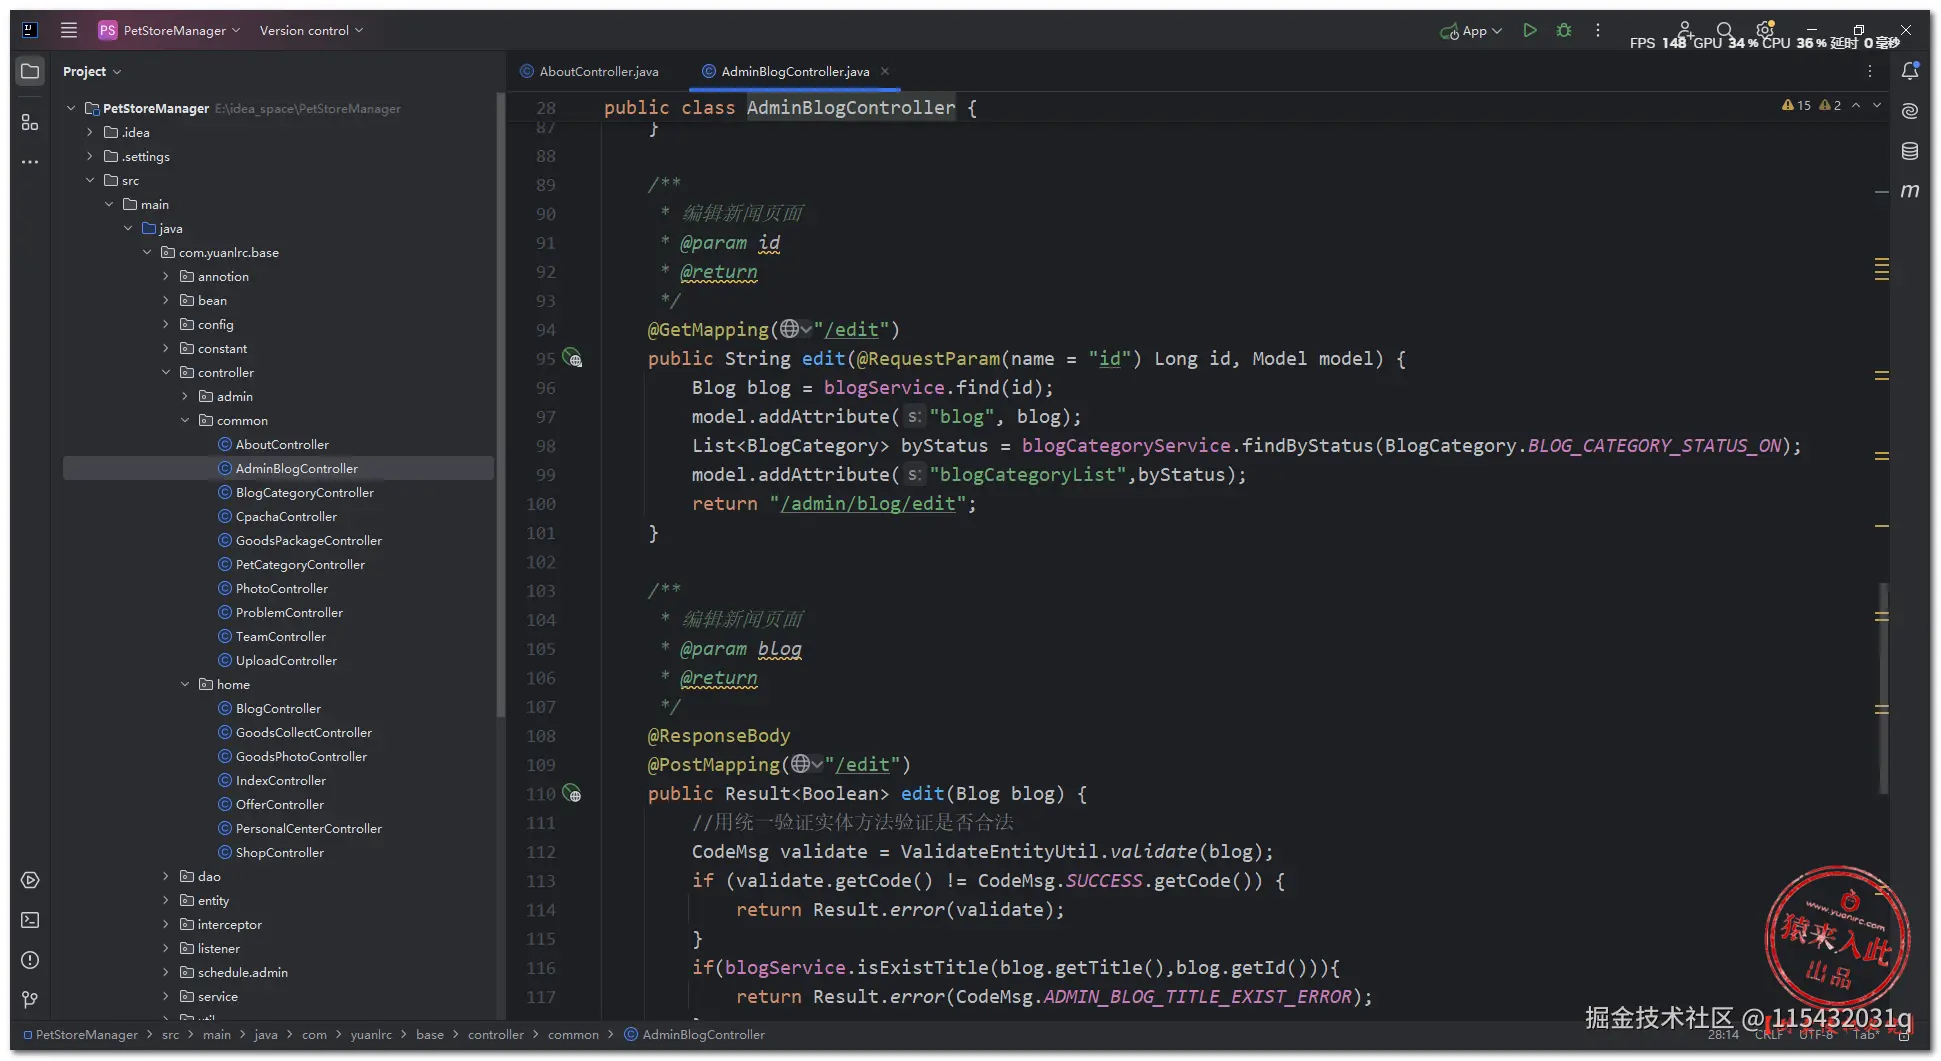The height and width of the screenshot is (1061, 1941).
Task: Select ShopController in tree
Action: tap(279, 852)
